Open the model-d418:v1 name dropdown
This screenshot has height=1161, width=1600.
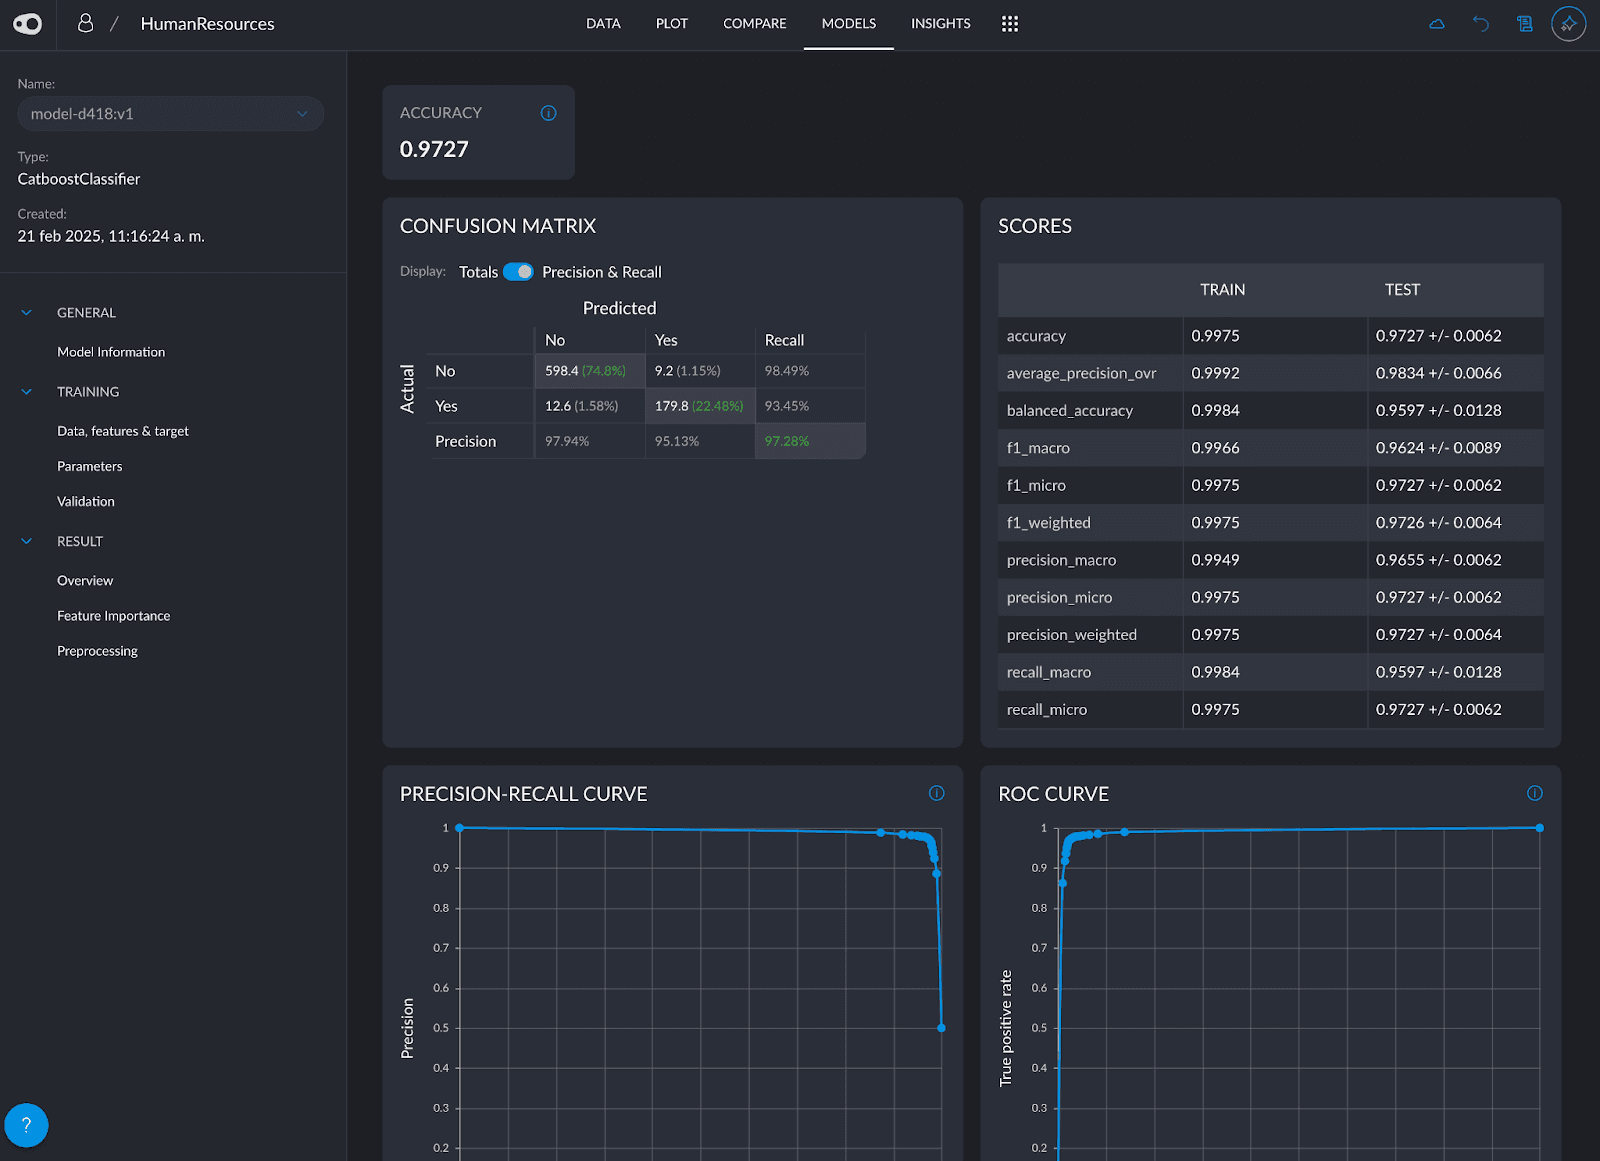coord(171,114)
